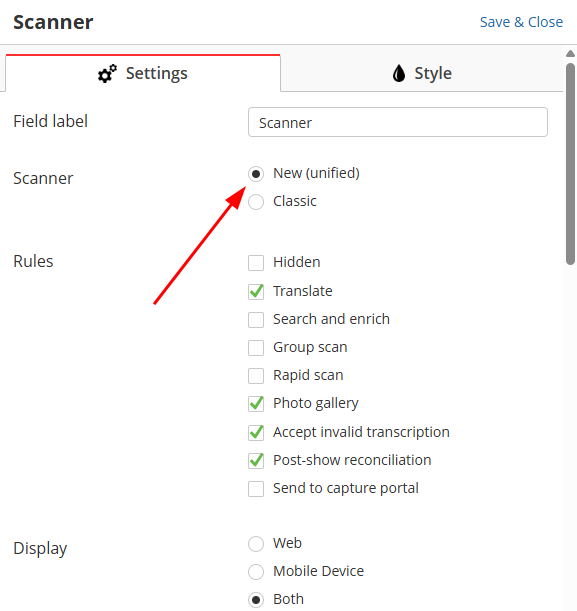Viewport: 577px width, 611px height.
Task: Click the Settings gears icon
Action: [107, 73]
